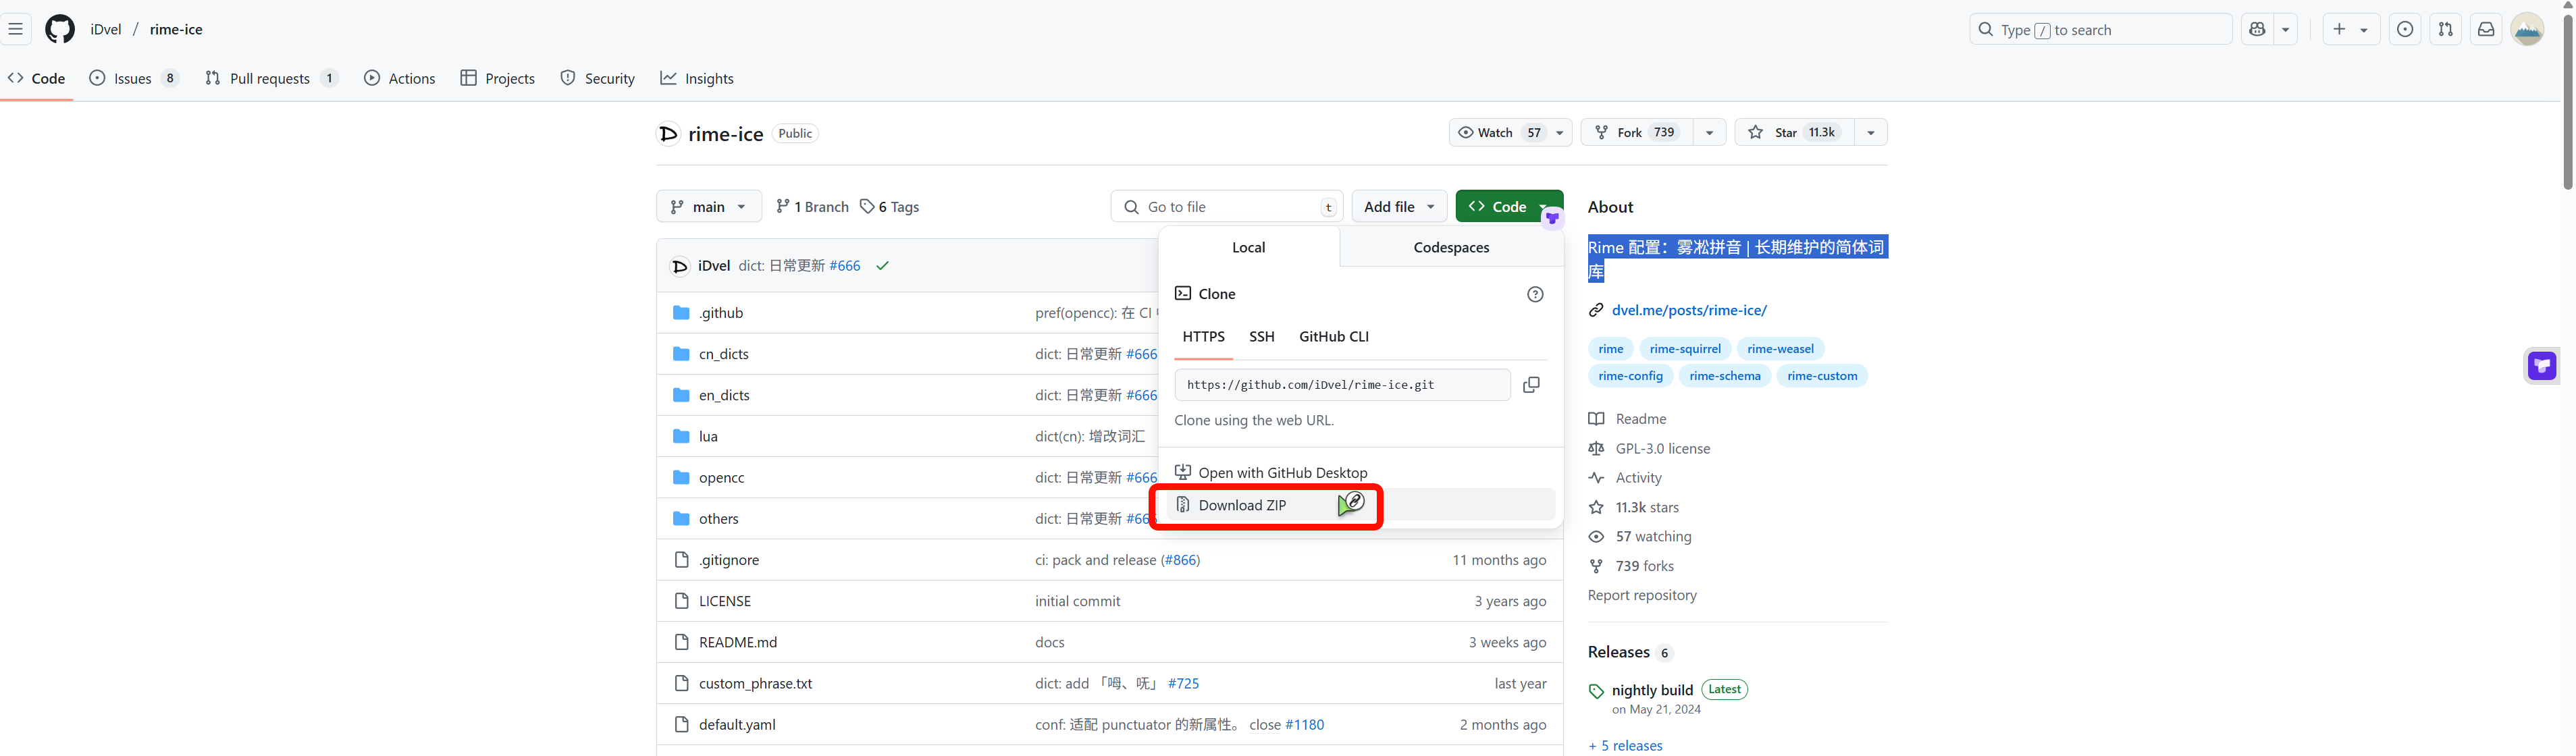Open the rime-squirrel topic tag
The height and width of the screenshot is (756, 2576).
1684,348
